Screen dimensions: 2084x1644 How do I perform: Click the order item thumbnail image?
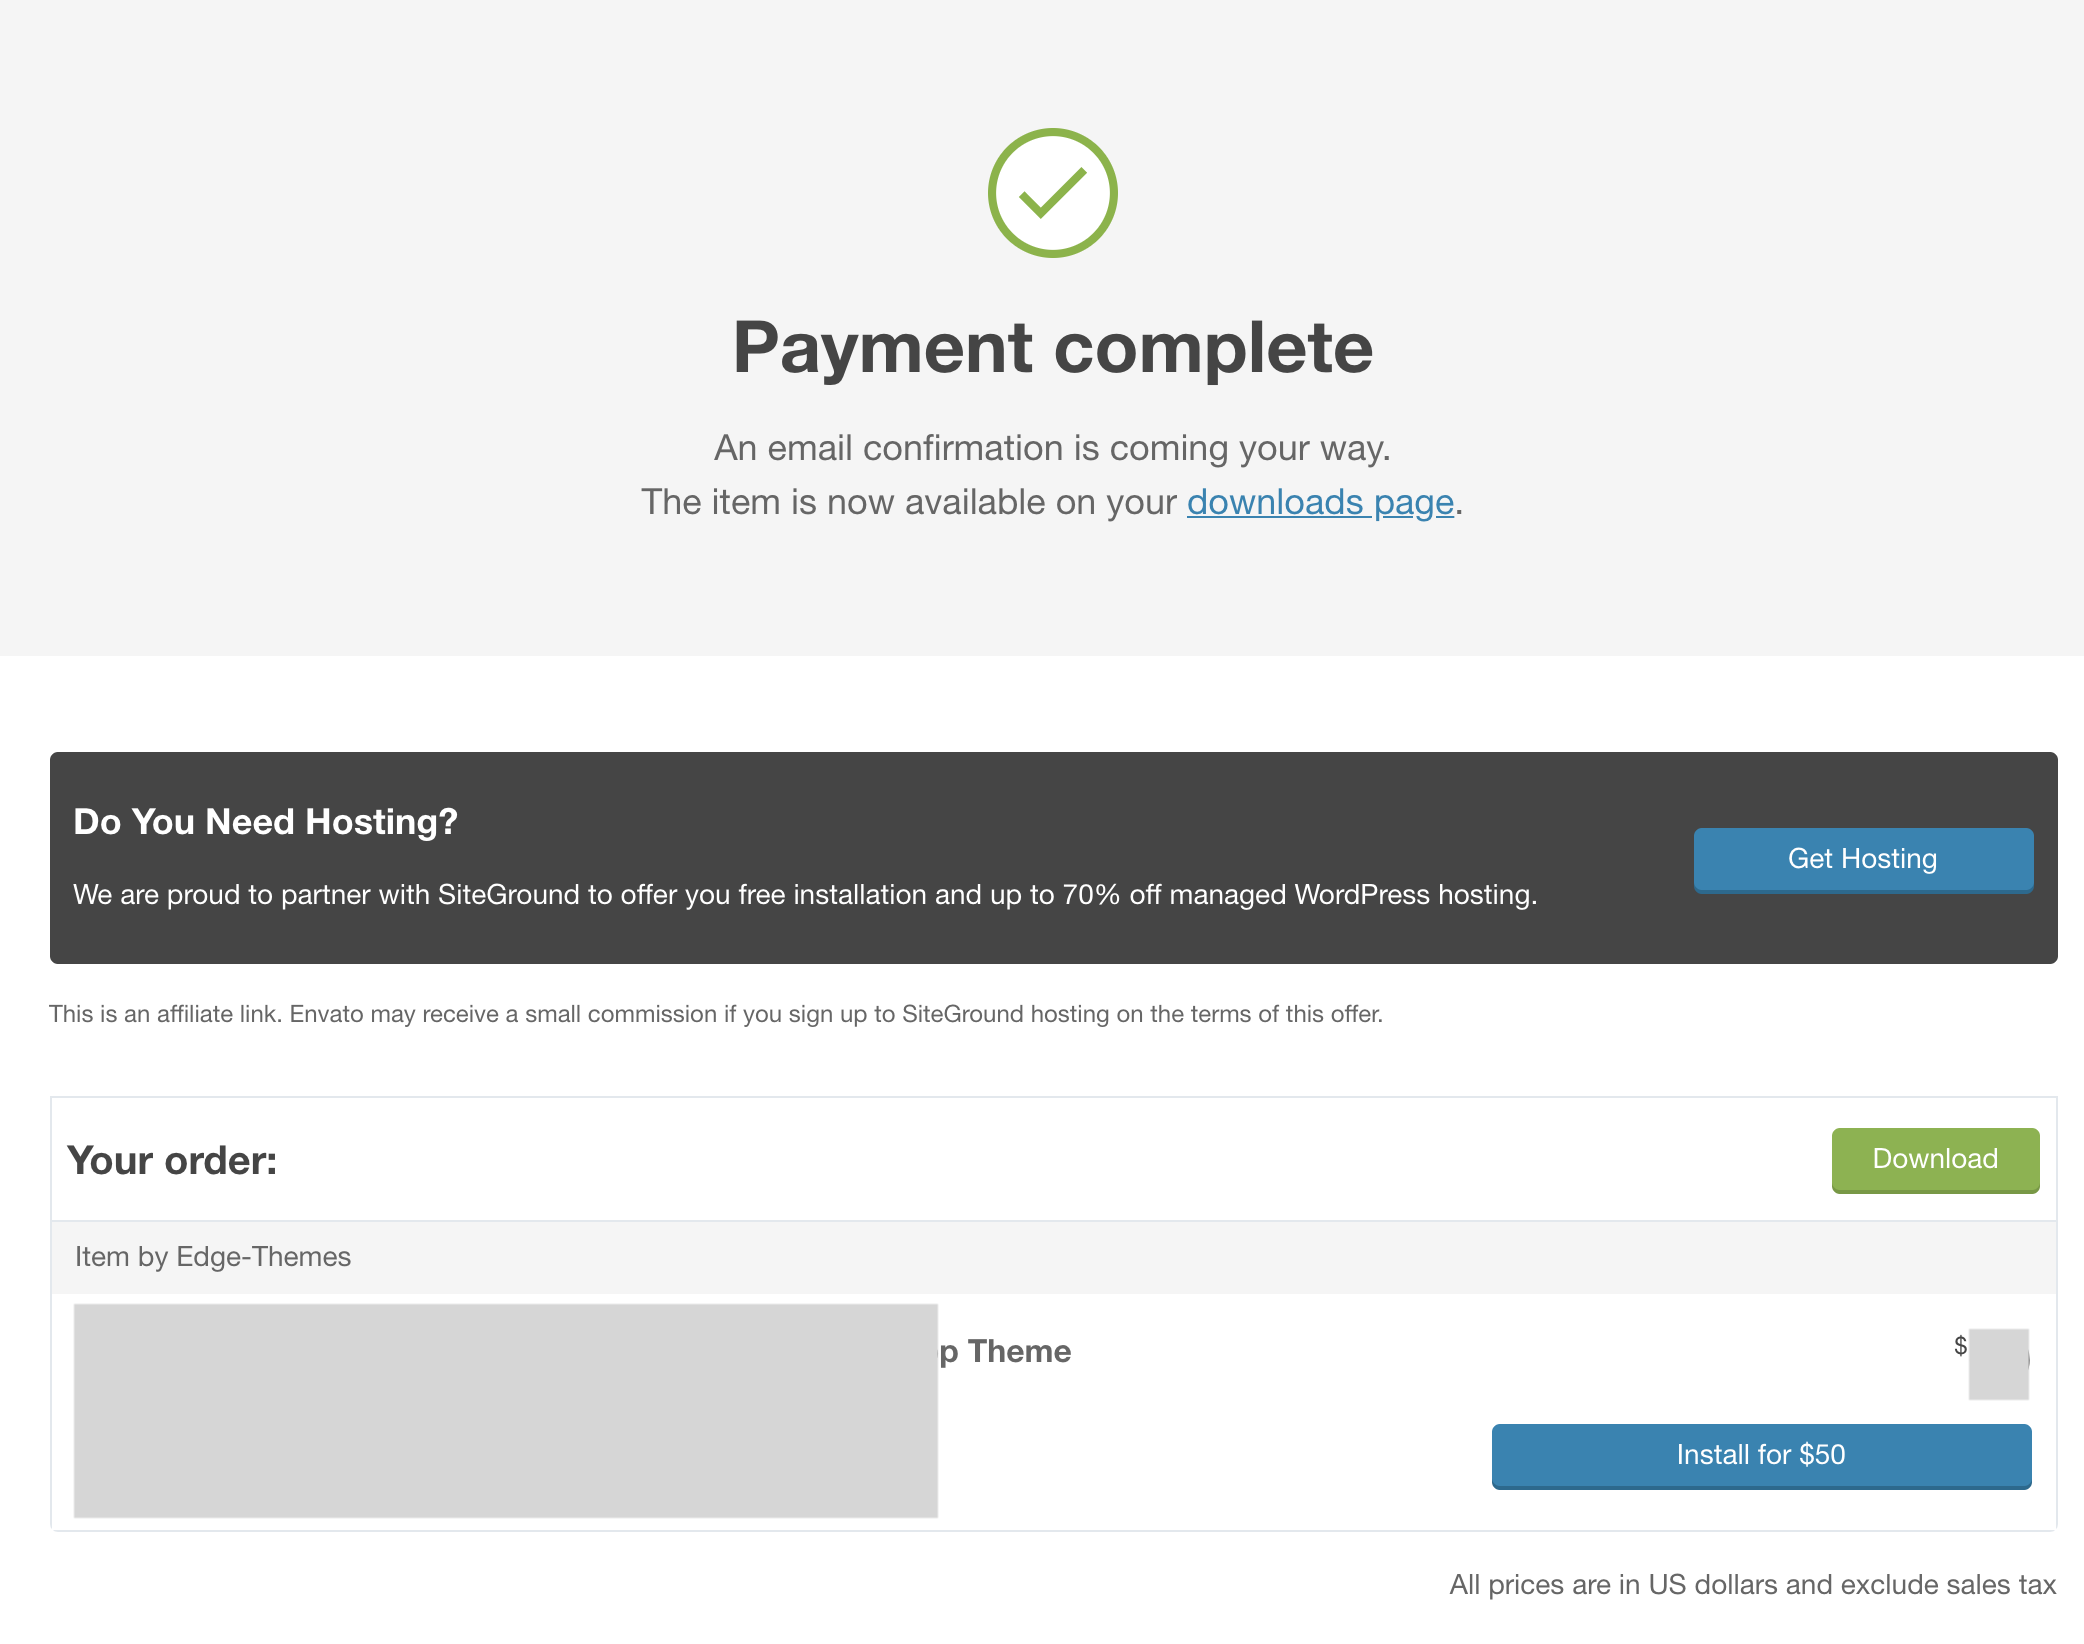(x=506, y=1410)
